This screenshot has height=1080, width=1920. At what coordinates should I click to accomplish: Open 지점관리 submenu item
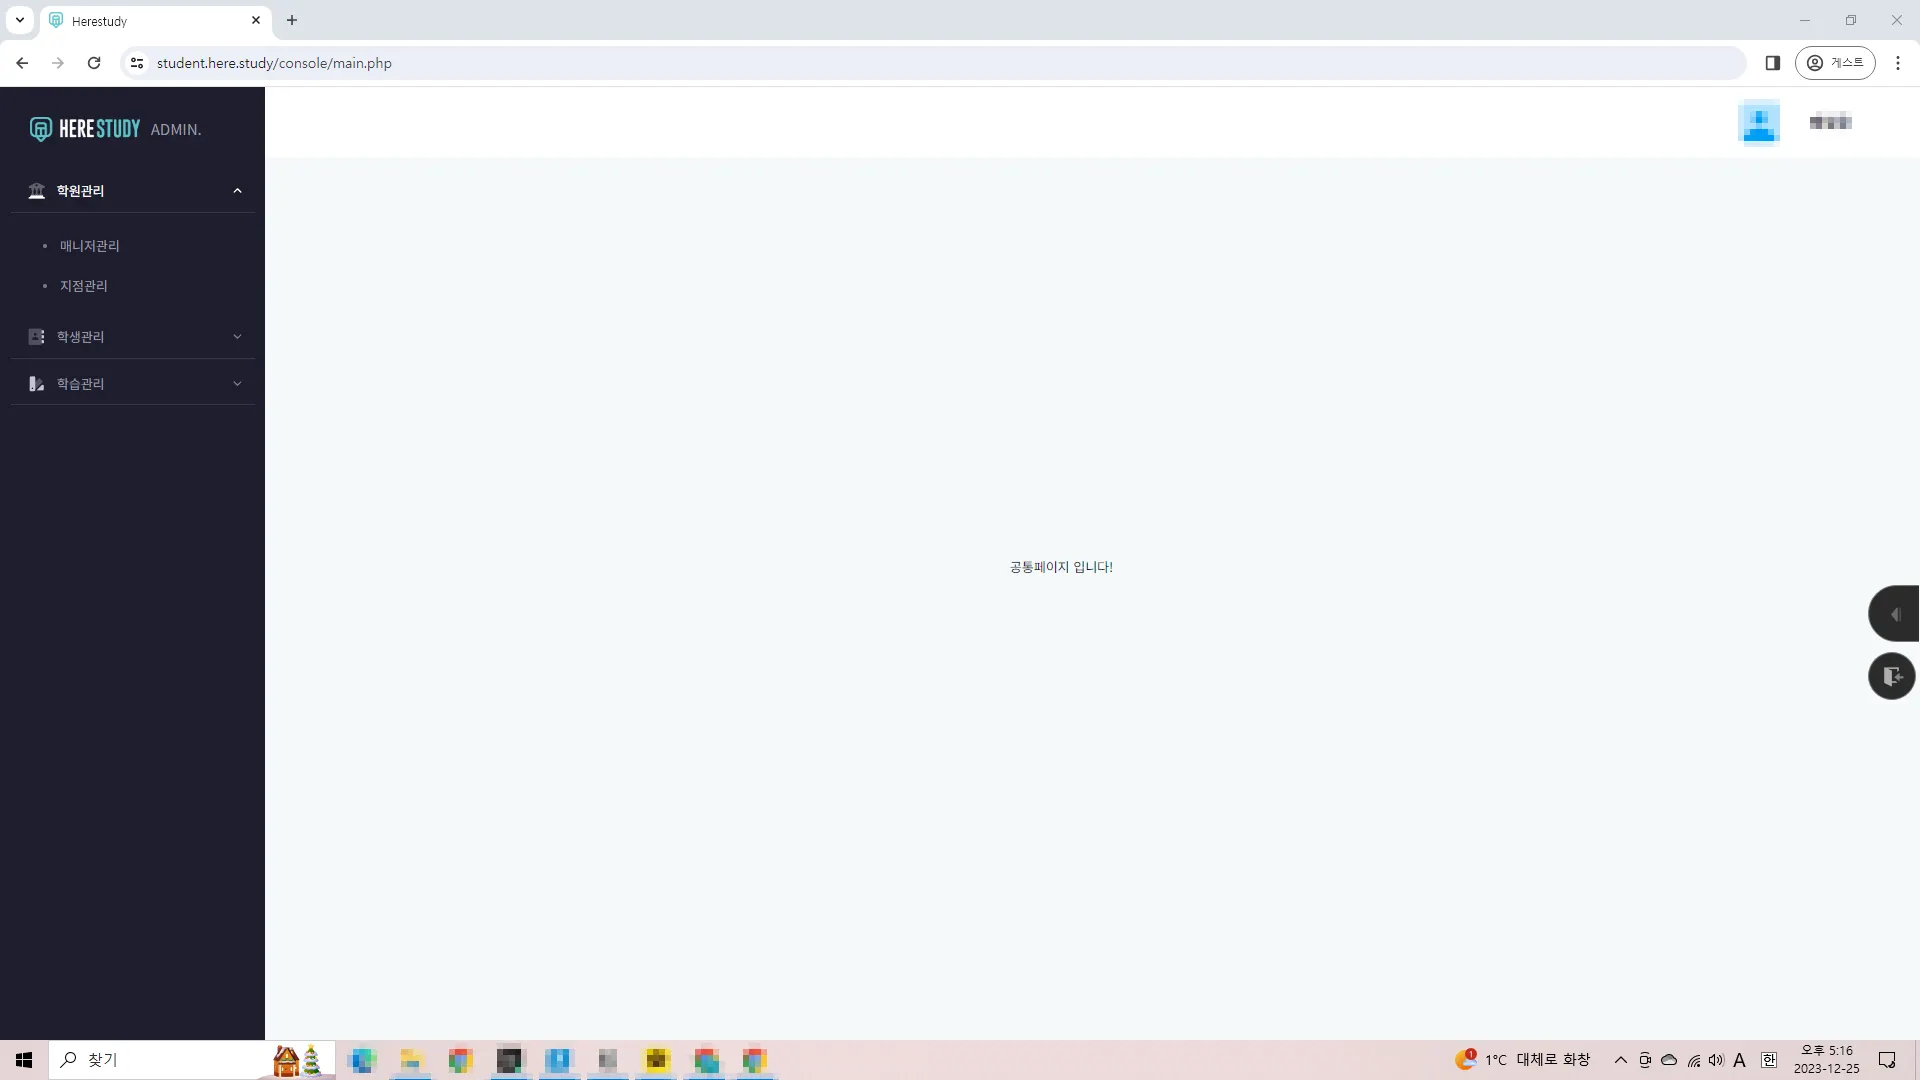pyautogui.click(x=83, y=286)
